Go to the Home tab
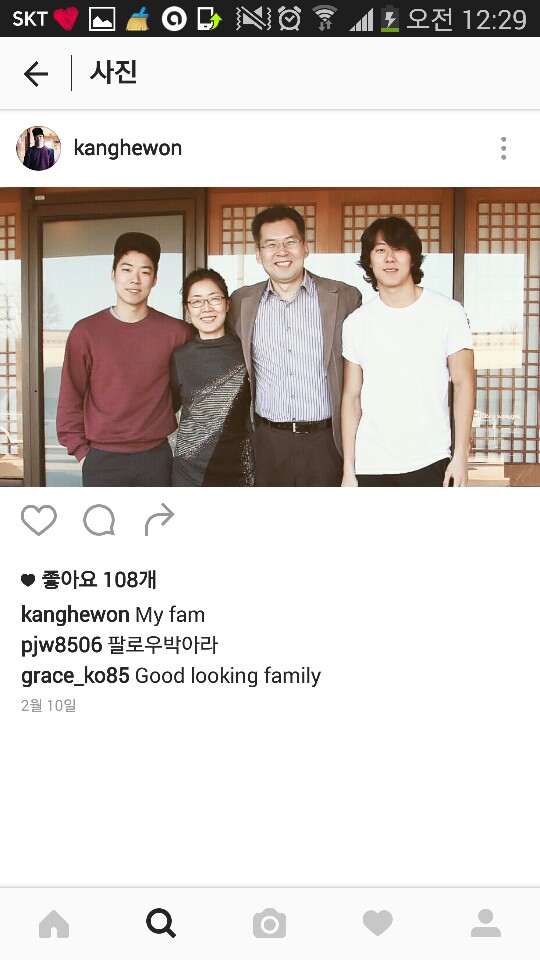This screenshot has width=540, height=960. click(x=54, y=924)
